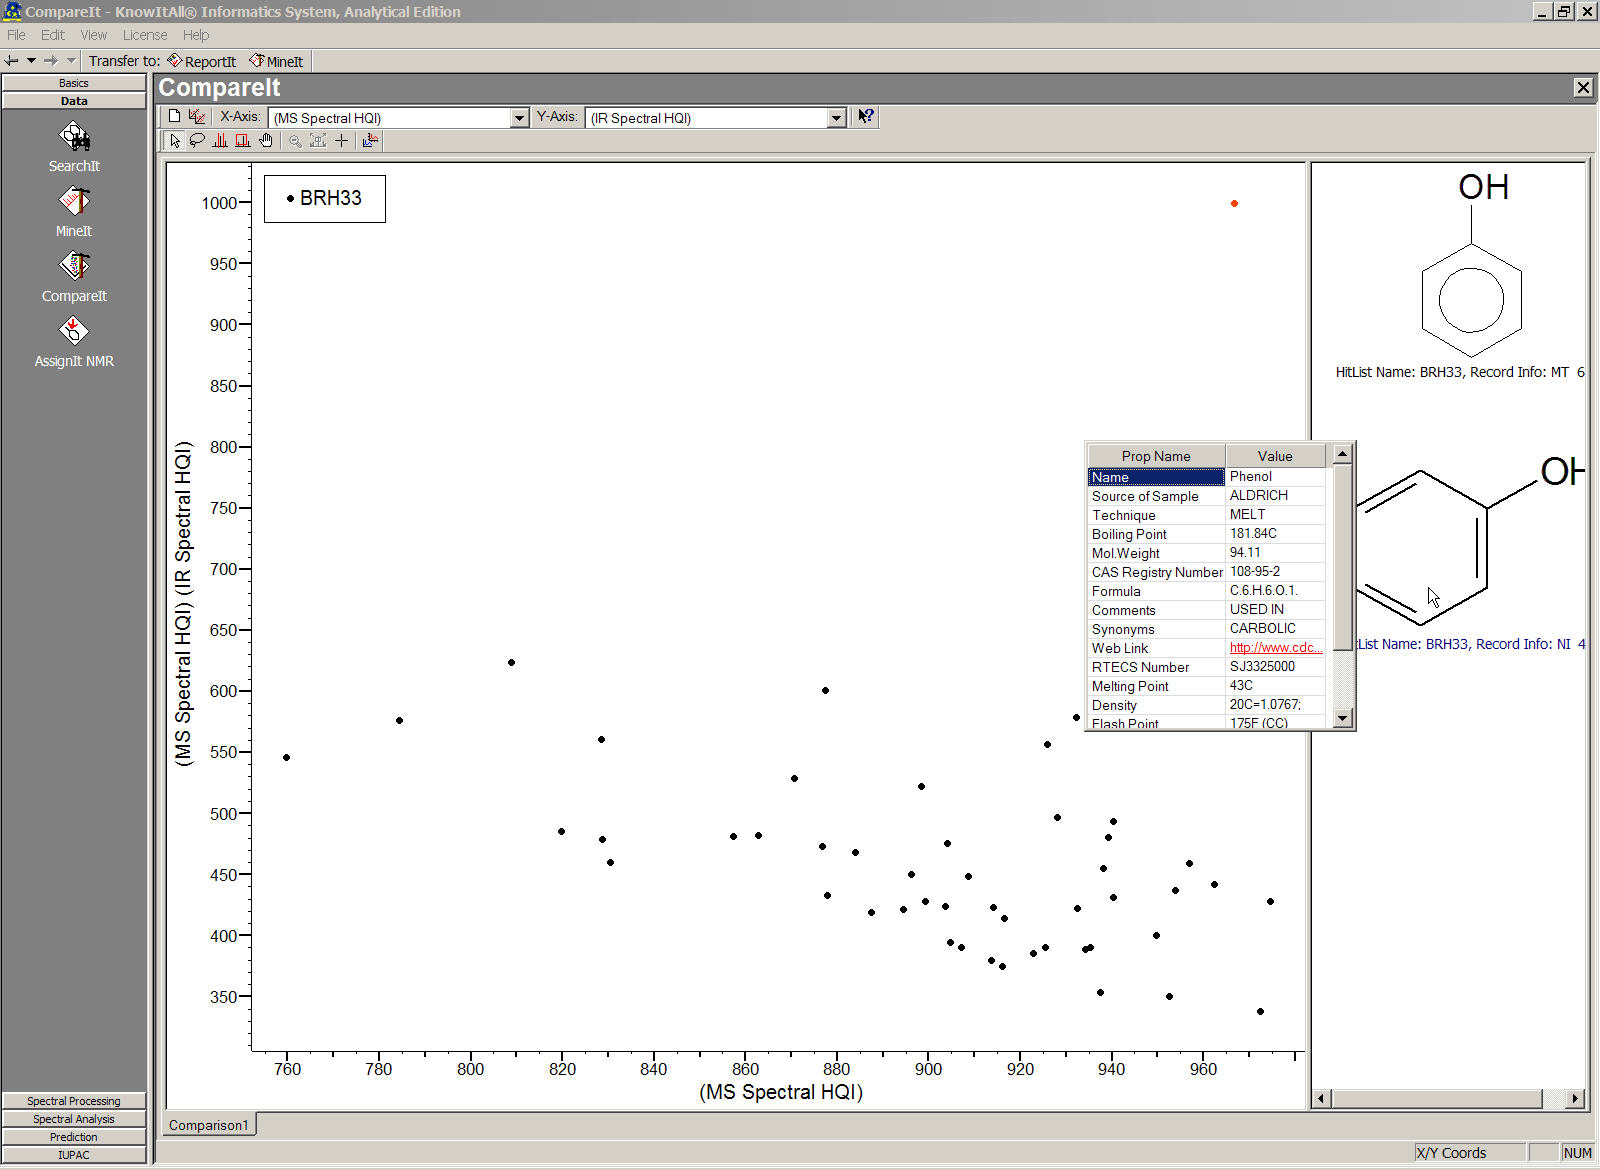Switch to Comparison1 tab
1600x1170 pixels.
209,1125
